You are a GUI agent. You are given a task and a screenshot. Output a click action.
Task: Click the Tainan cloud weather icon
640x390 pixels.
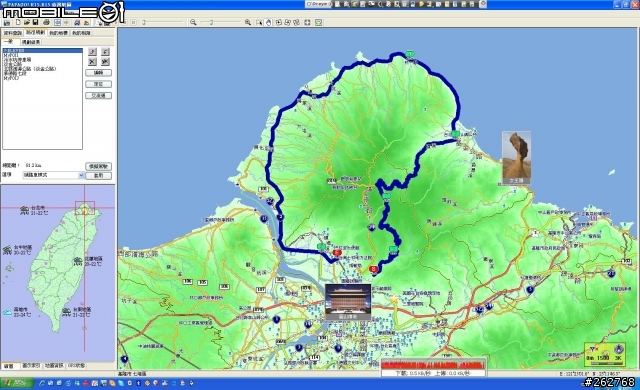pyautogui.click(x=7, y=312)
